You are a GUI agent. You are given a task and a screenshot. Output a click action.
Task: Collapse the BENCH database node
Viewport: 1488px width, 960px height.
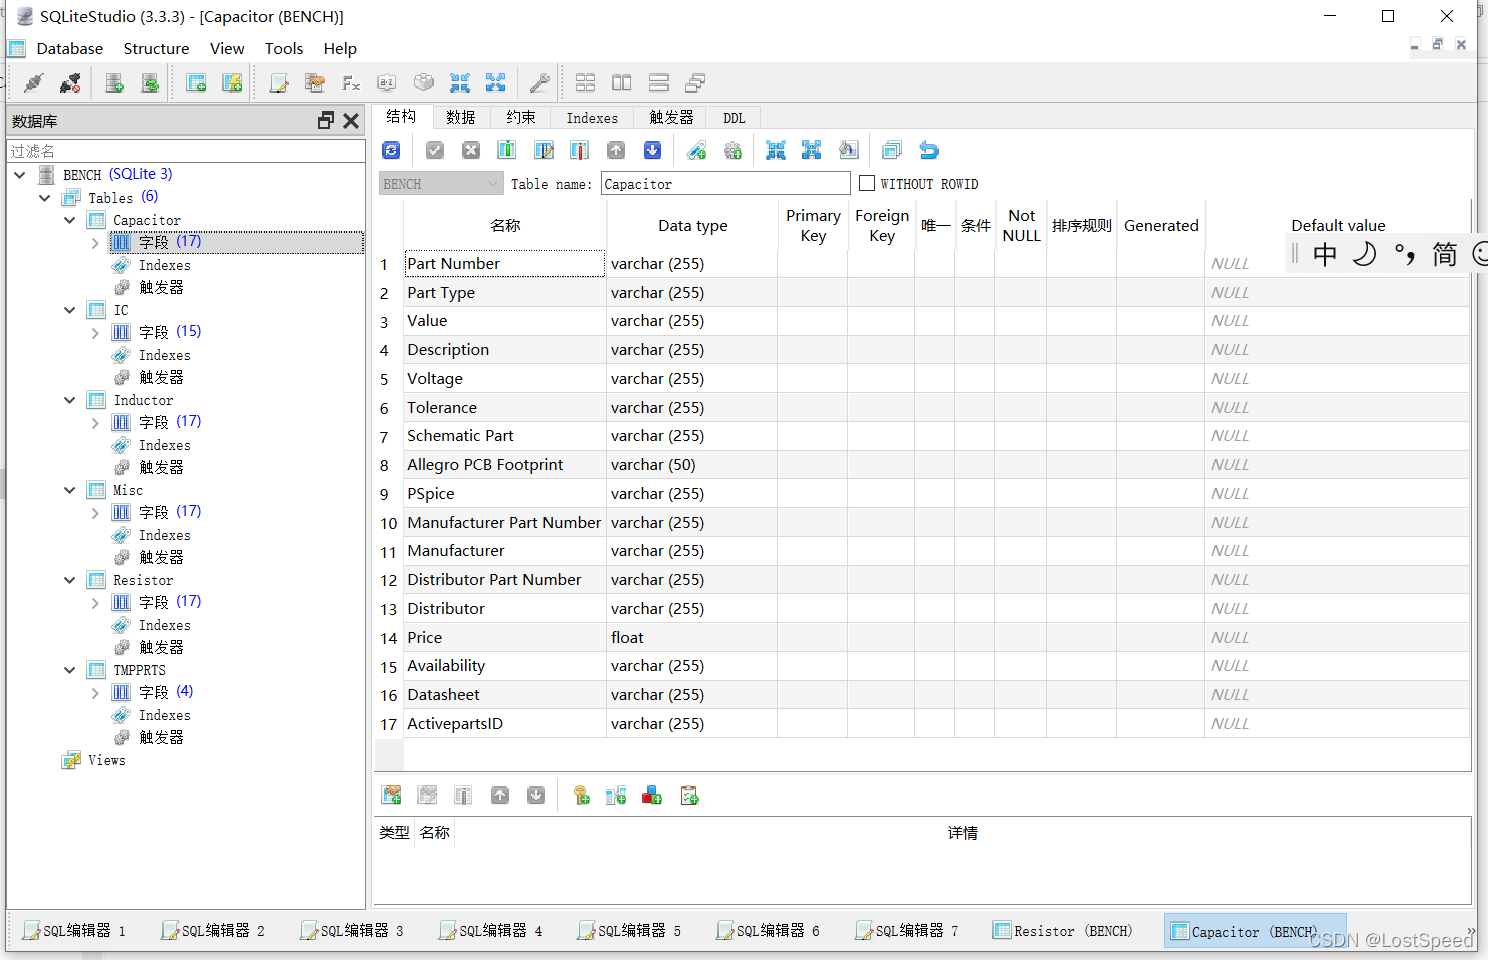(20, 175)
